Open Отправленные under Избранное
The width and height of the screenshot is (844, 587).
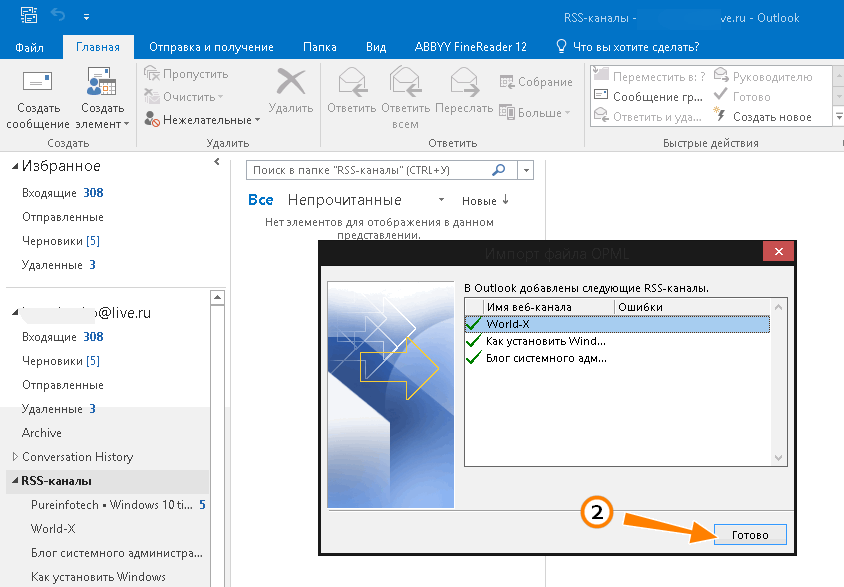click(62, 217)
